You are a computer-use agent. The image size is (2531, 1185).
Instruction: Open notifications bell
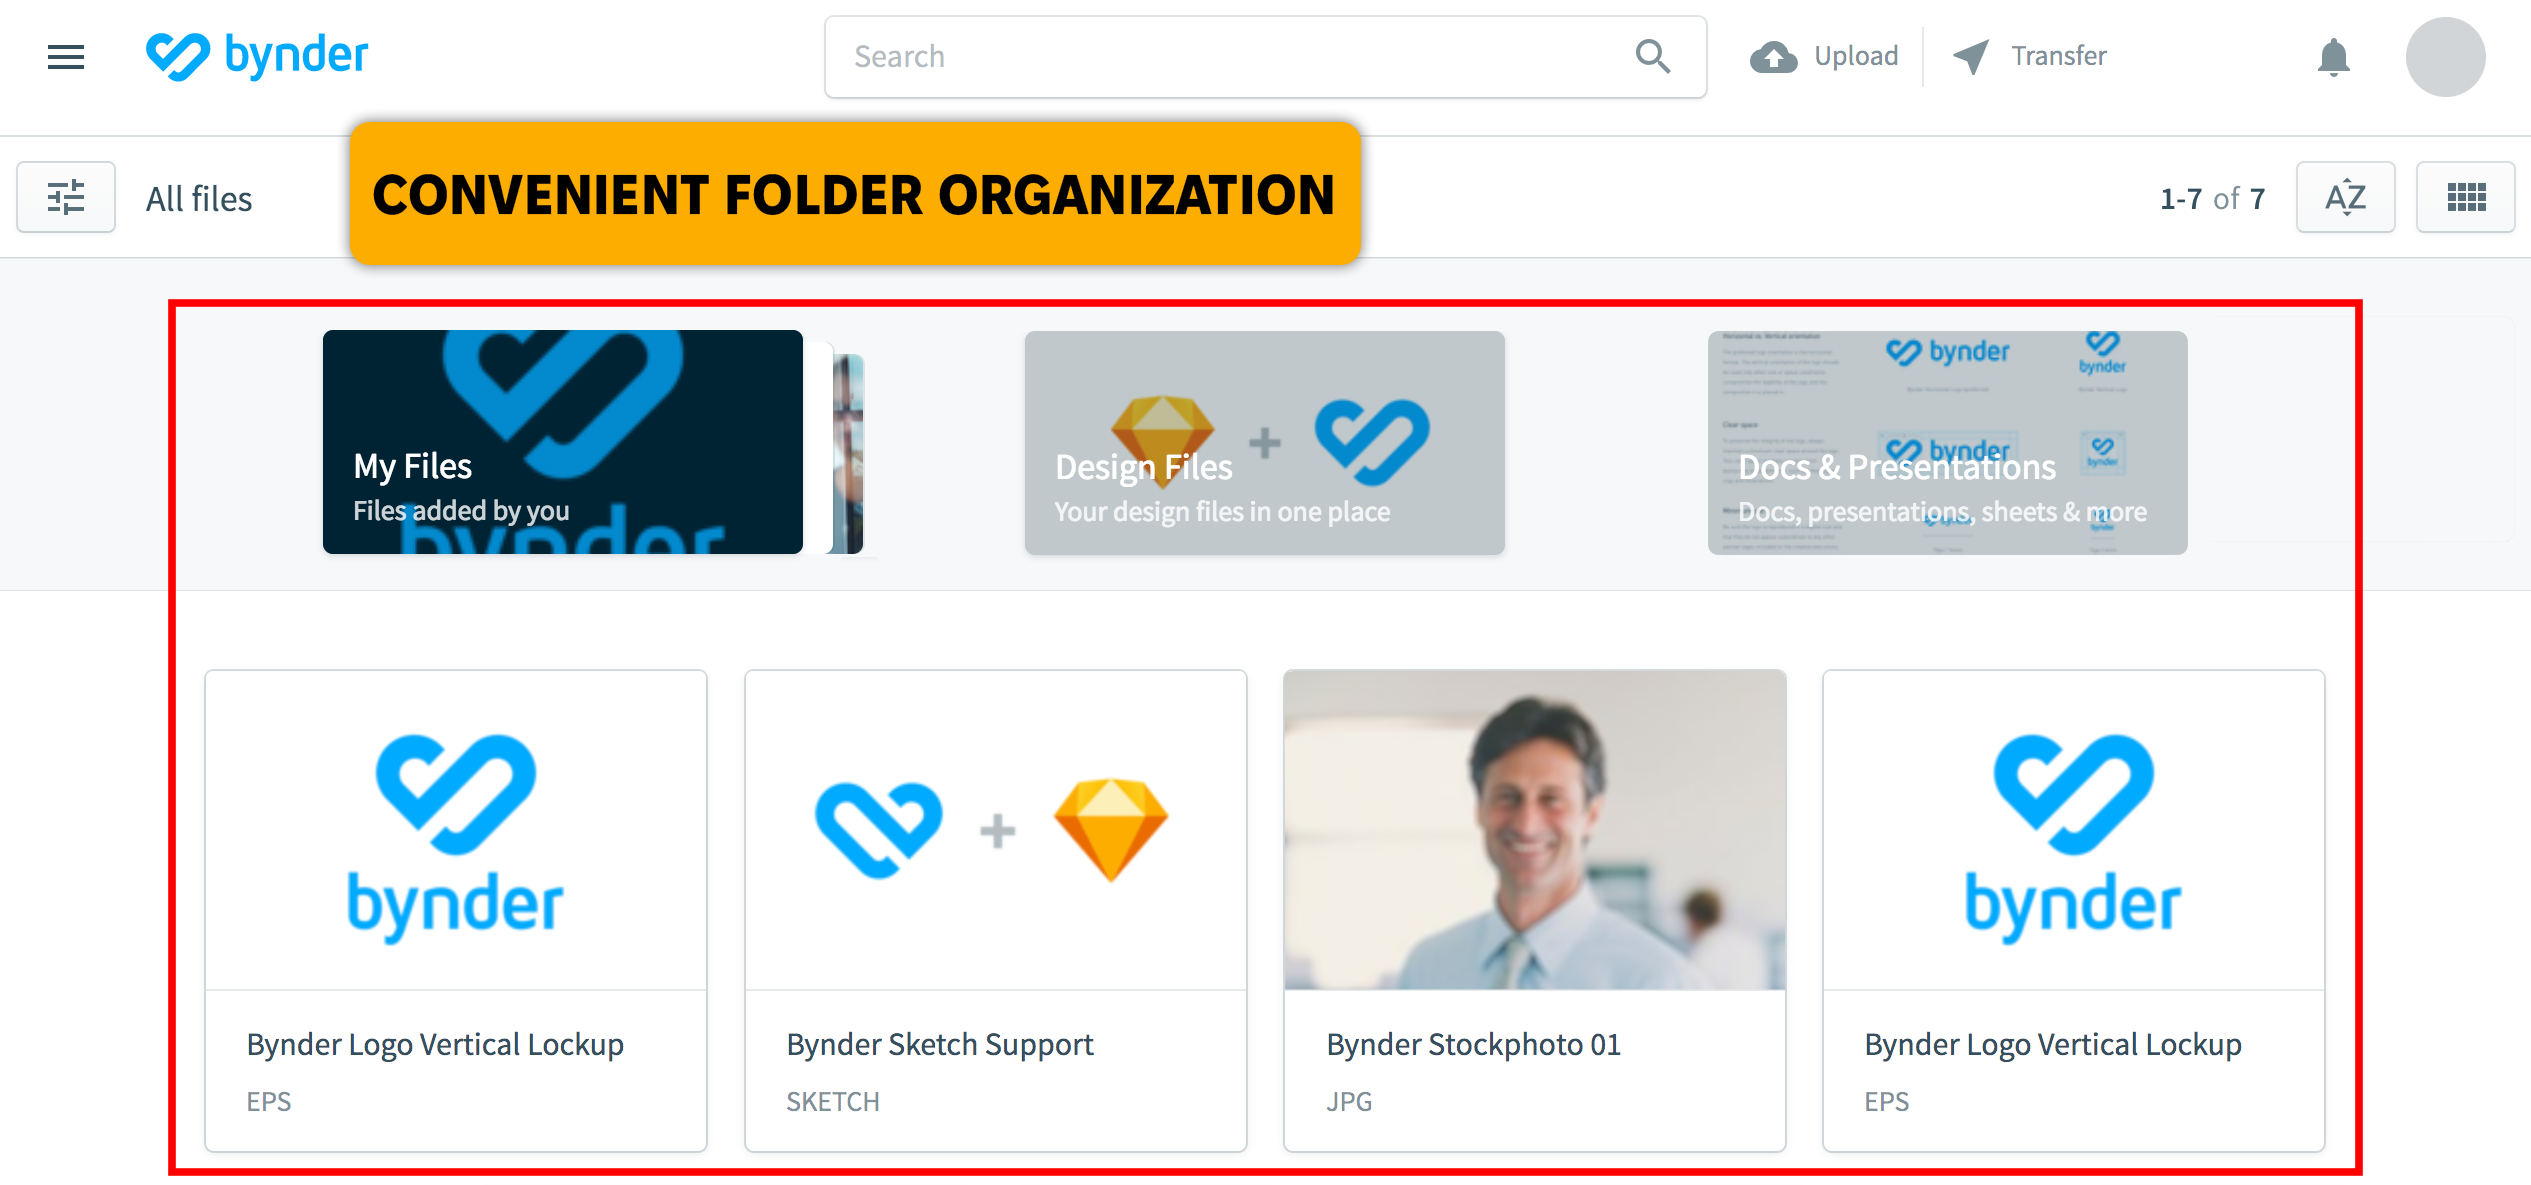(2333, 57)
